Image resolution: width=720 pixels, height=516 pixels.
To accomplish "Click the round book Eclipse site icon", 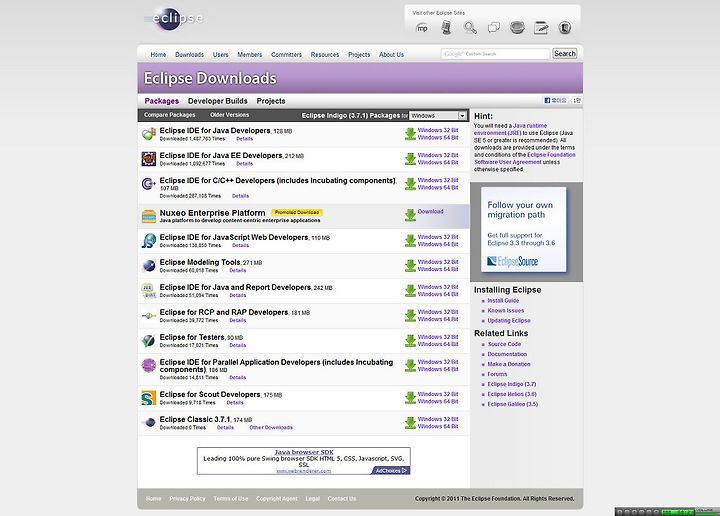I will tap(565, 28).
